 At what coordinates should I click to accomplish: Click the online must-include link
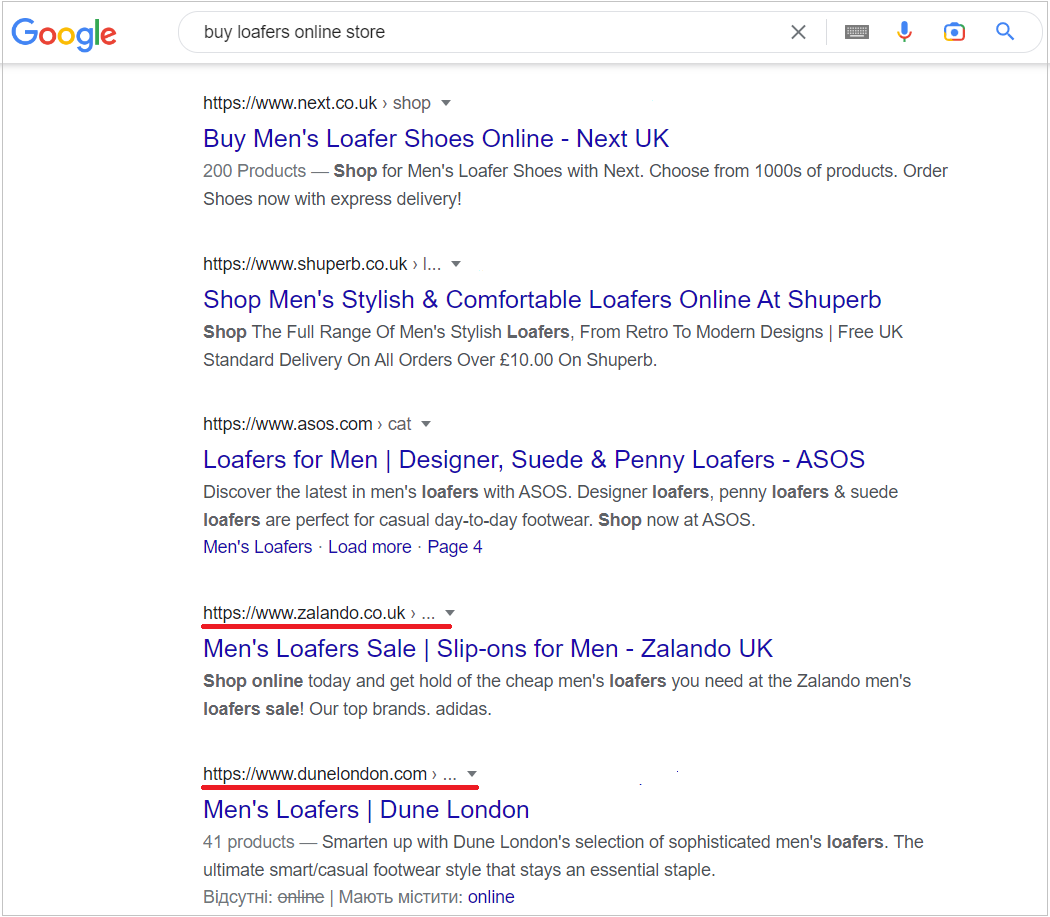491,897
